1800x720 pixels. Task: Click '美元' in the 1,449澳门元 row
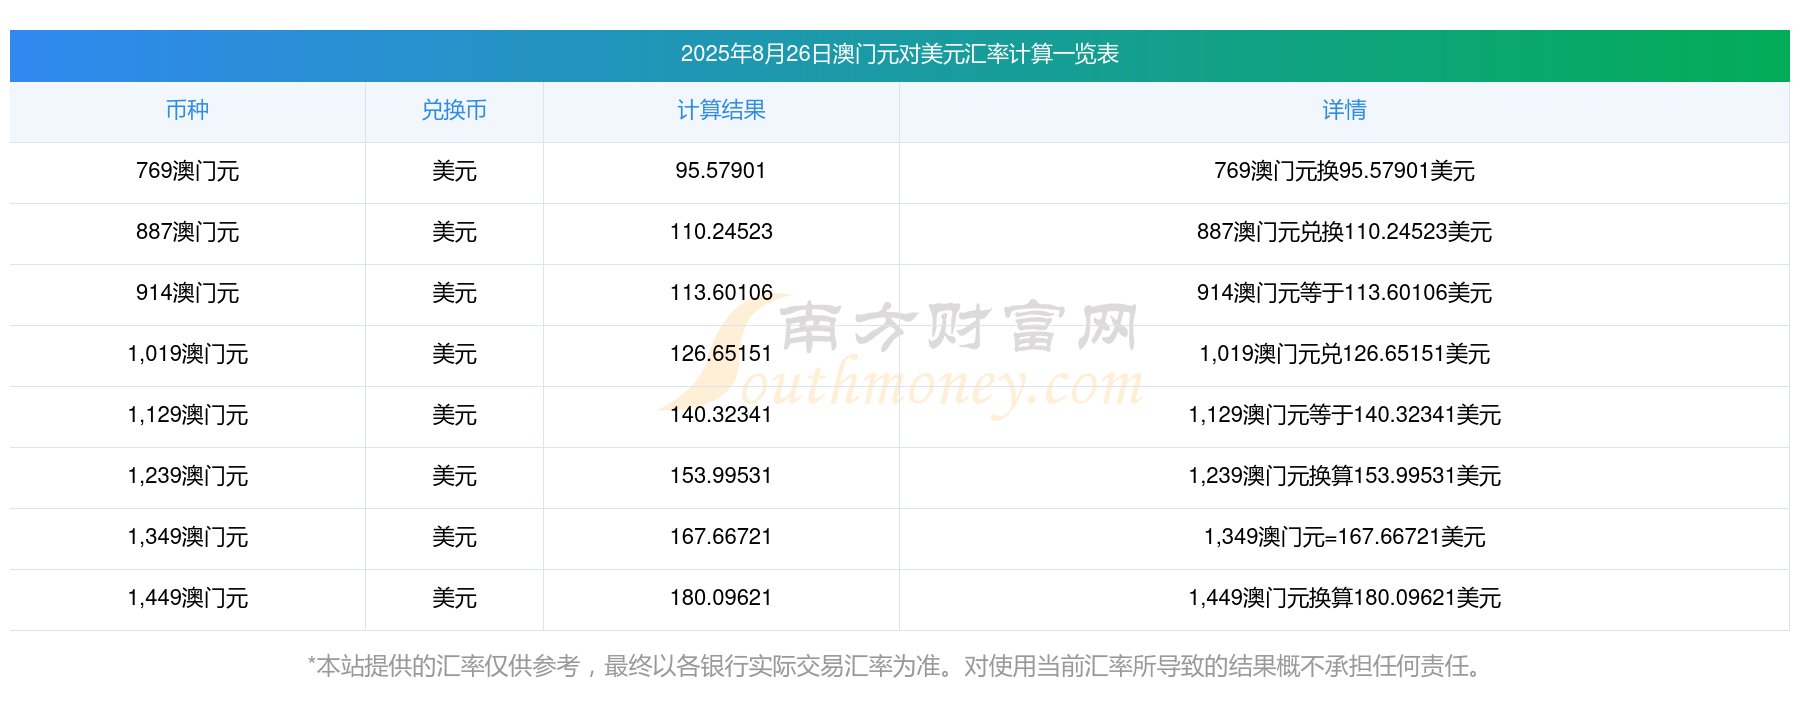(454, 598)
